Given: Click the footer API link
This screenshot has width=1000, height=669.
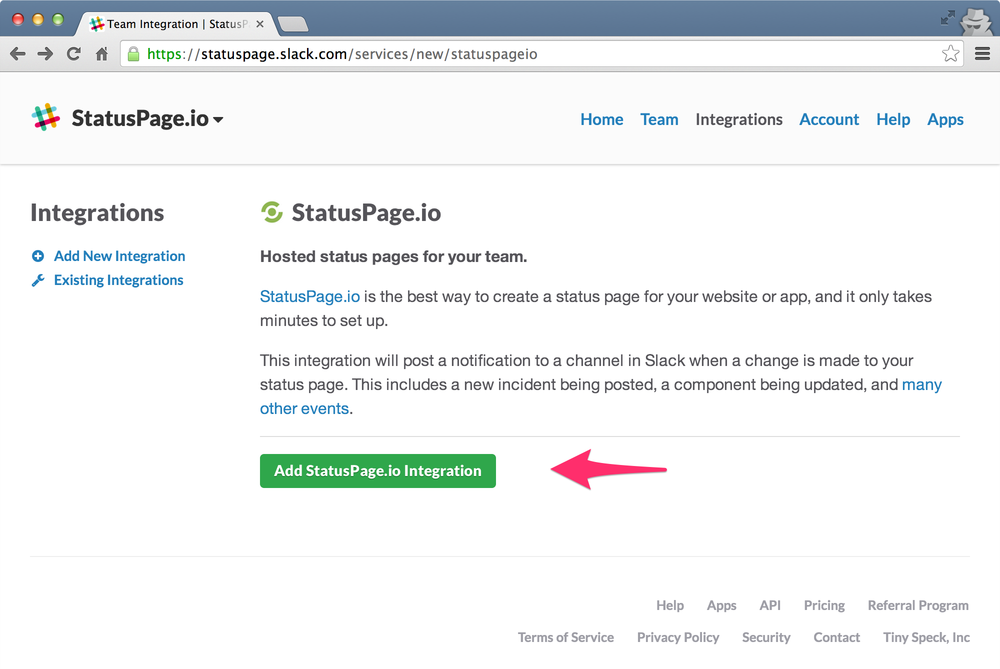Looking at the screenshot, I should (x=770, y=605).
